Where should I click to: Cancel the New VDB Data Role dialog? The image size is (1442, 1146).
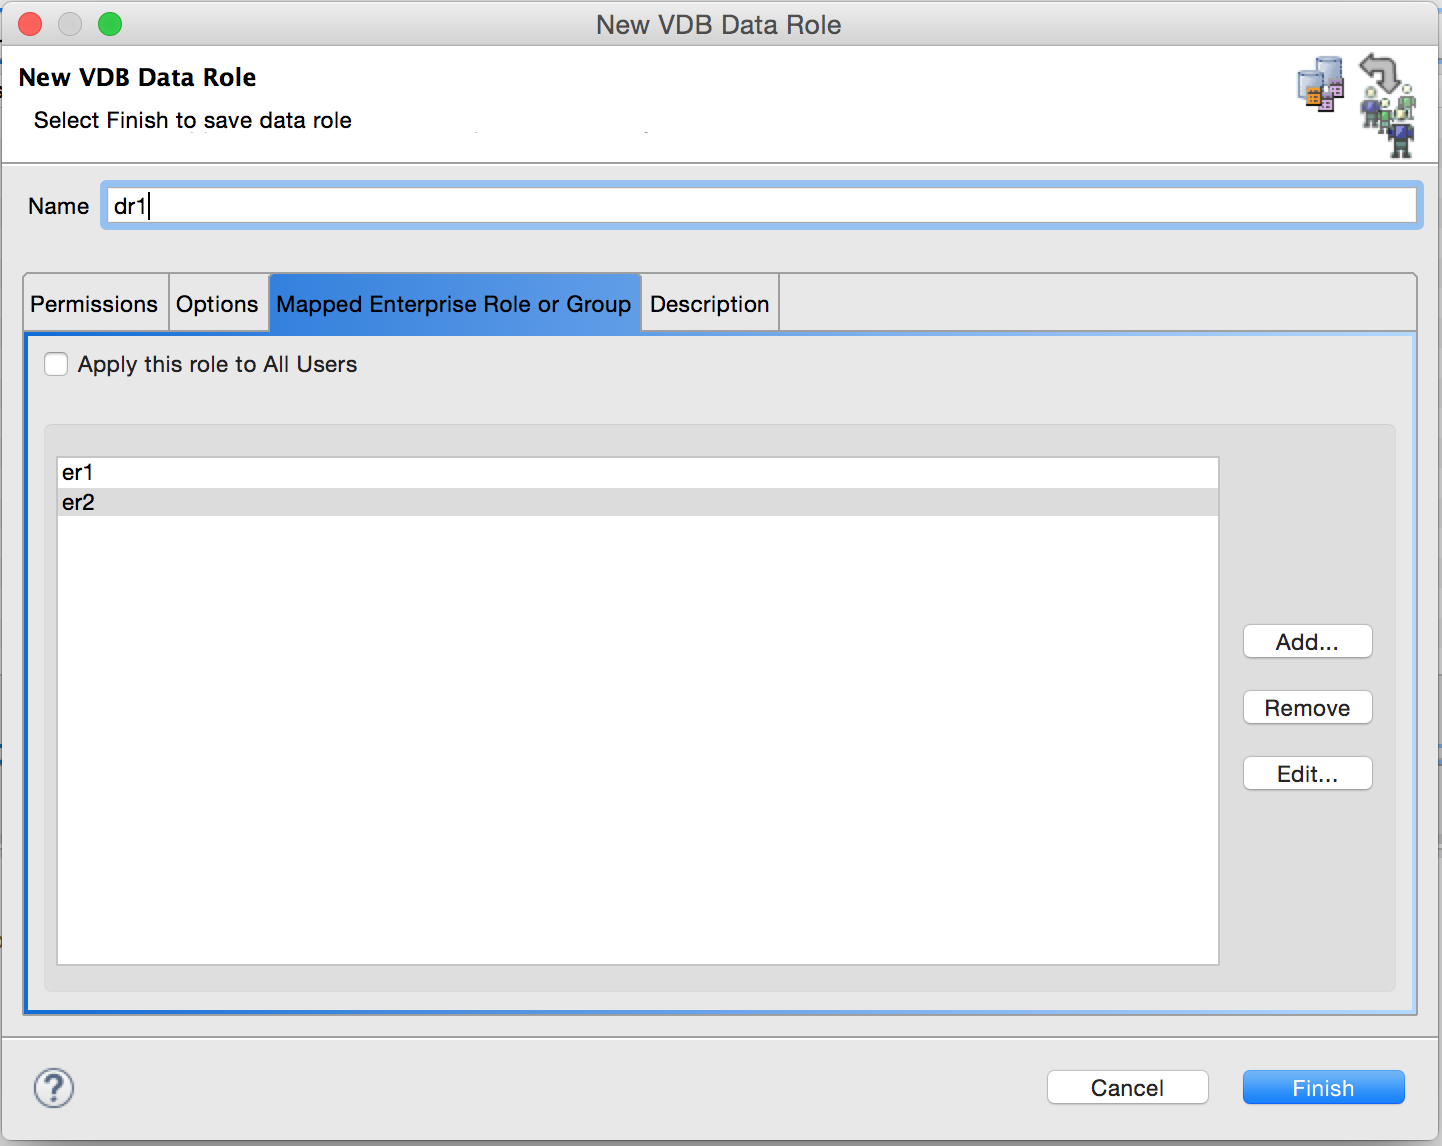pos(1127,1087)
